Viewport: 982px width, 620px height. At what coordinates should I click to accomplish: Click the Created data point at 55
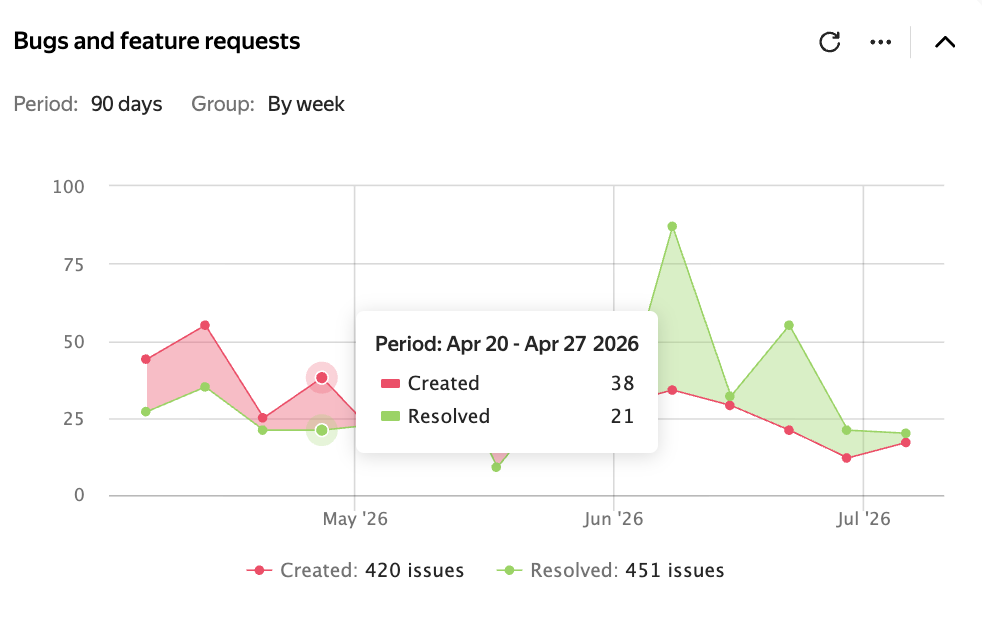click(205, 326)
